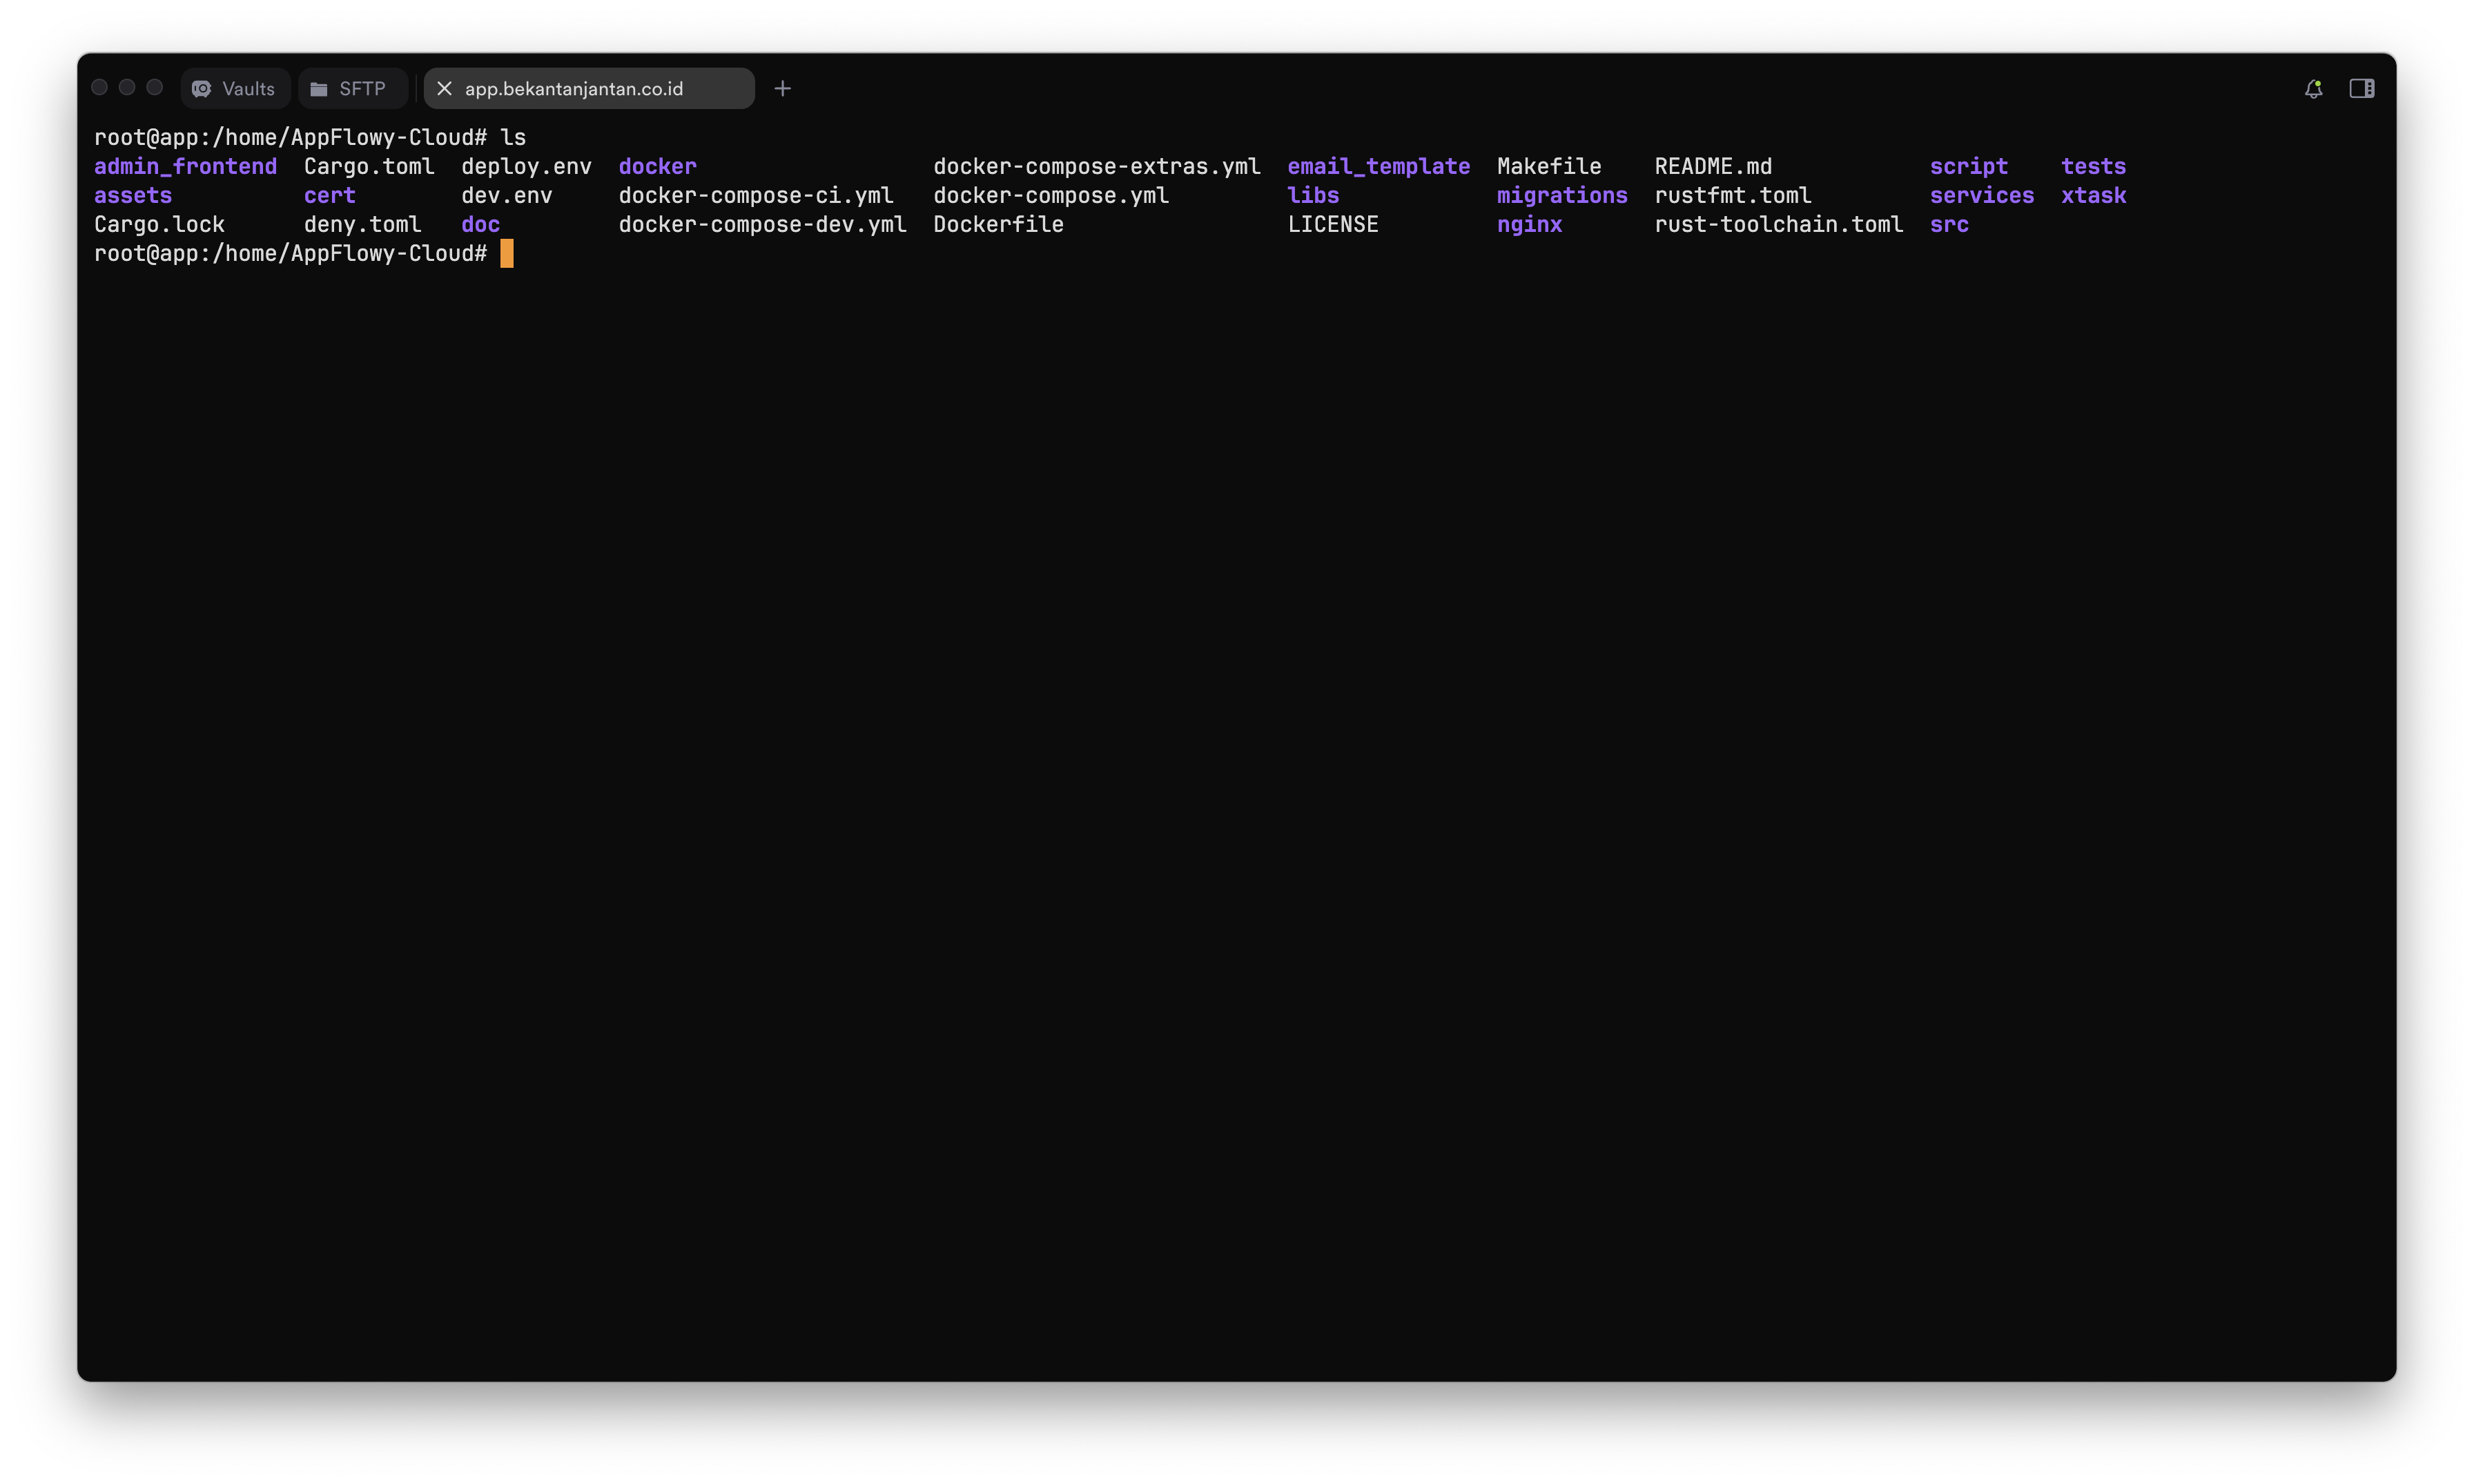The height and width of the screenshot is (1484, 2474).
Task: Click the LICENSE file name
Action: (x=1333, y=225)
